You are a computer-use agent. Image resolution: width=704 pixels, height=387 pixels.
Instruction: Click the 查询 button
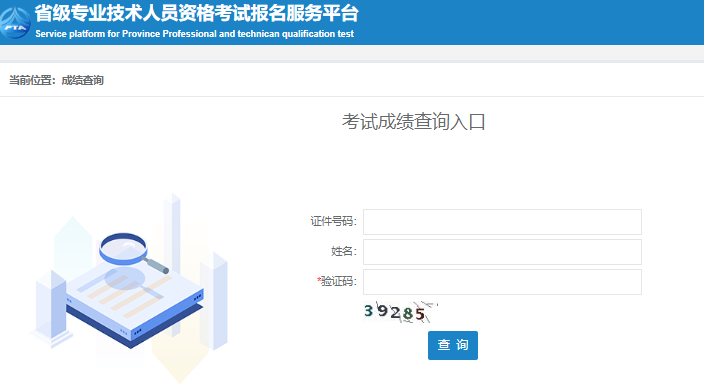(453, 345)
